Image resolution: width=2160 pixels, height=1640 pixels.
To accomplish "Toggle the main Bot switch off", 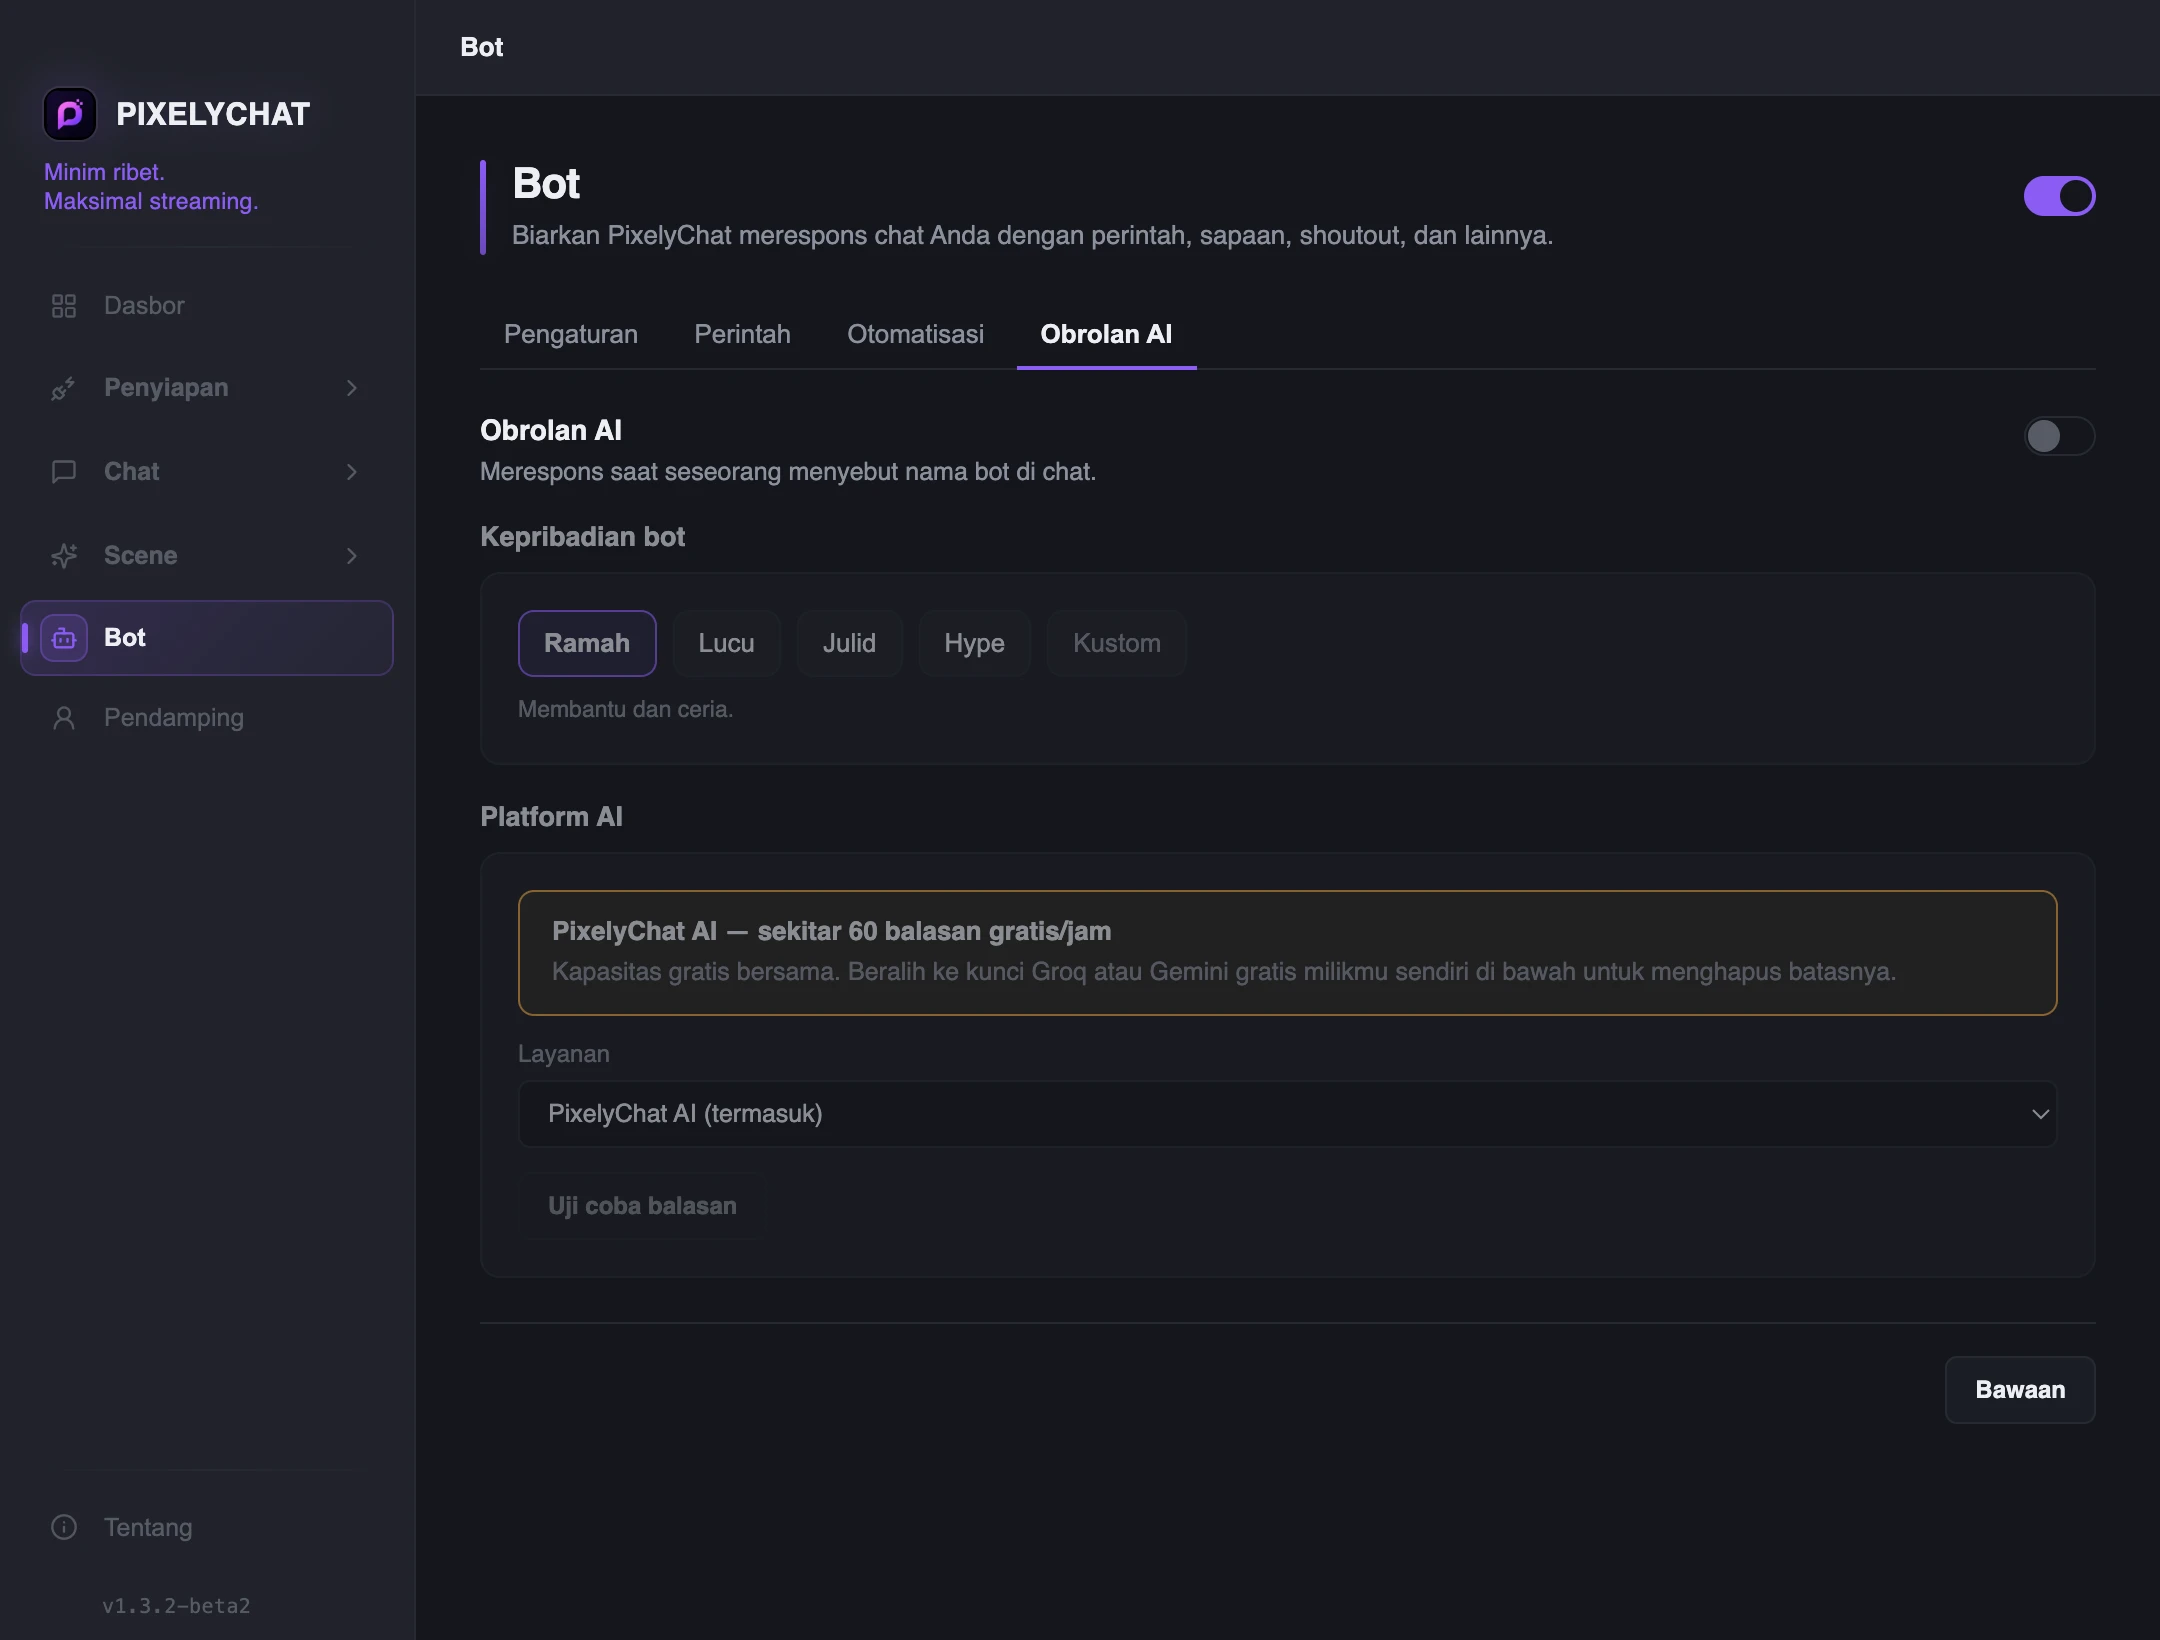I will (x=2059, y=196).
